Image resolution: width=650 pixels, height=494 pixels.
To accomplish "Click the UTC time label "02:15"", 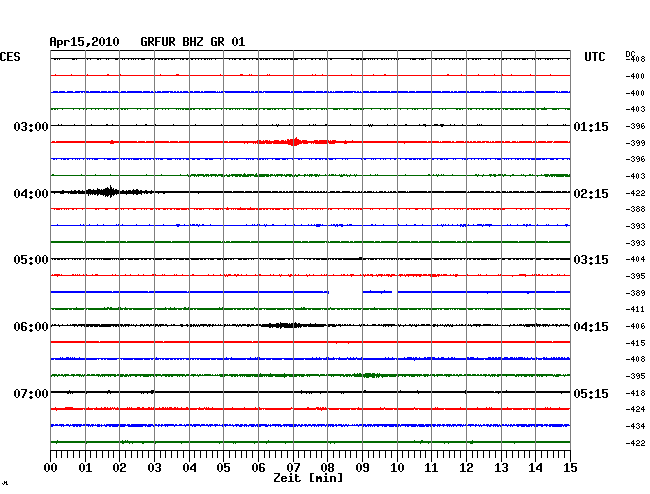I will tap(591, 194).
